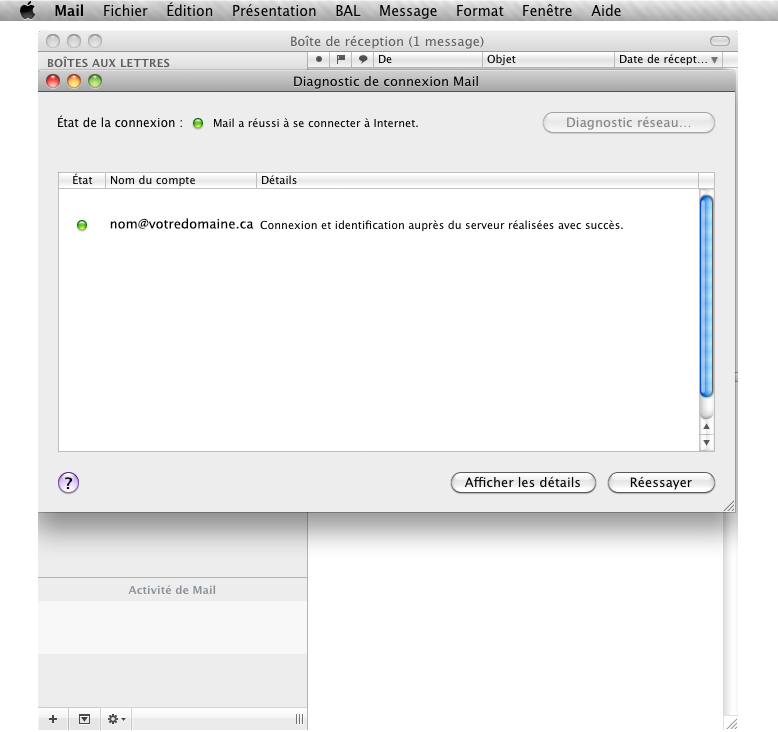Minimize the Diagnostic de connexion window
The image size is (778, 732).
coord(74,81)
